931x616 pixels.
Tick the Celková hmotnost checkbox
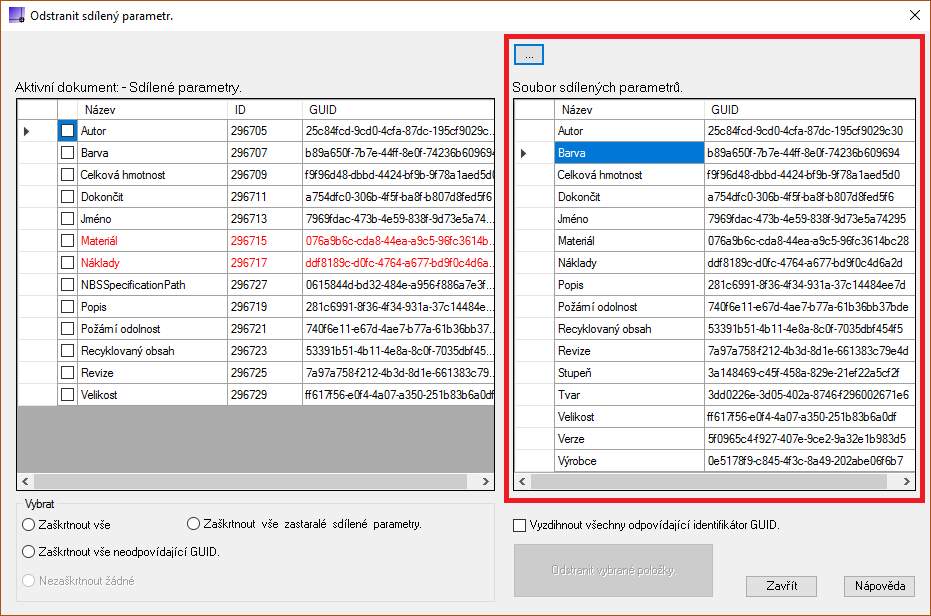coord(68,175)
